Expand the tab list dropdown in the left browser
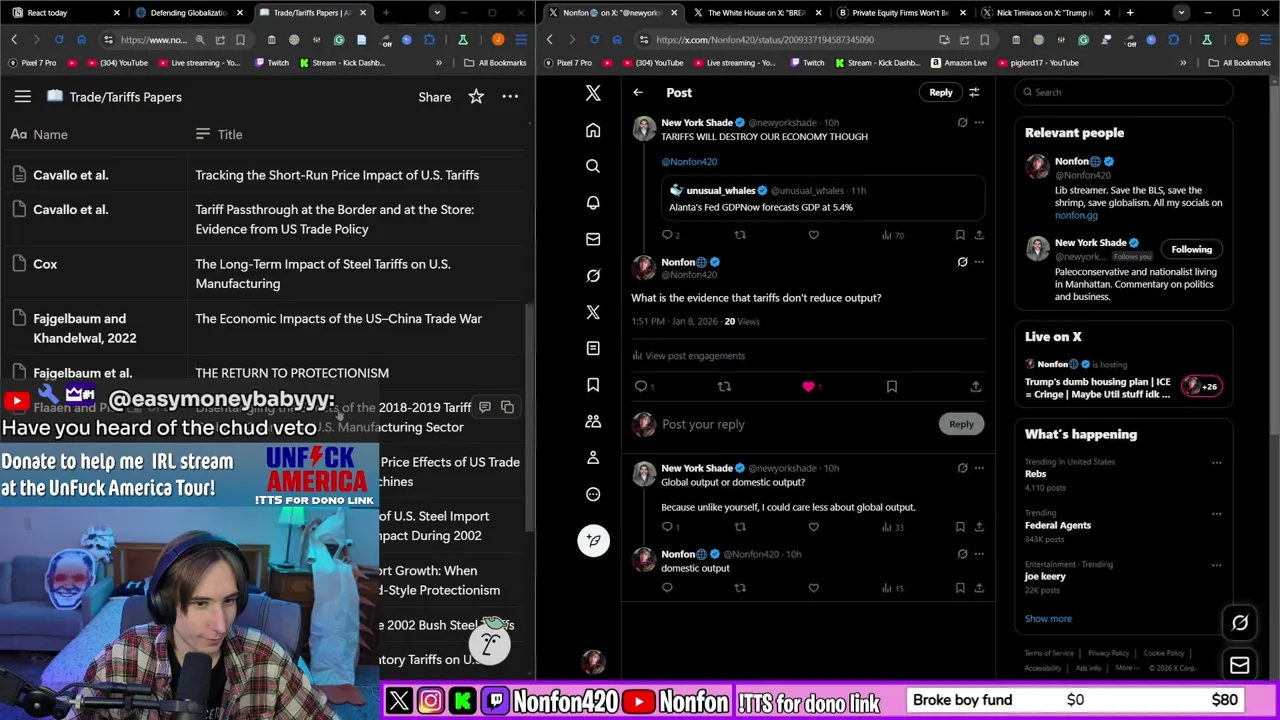 pos(437,13)
